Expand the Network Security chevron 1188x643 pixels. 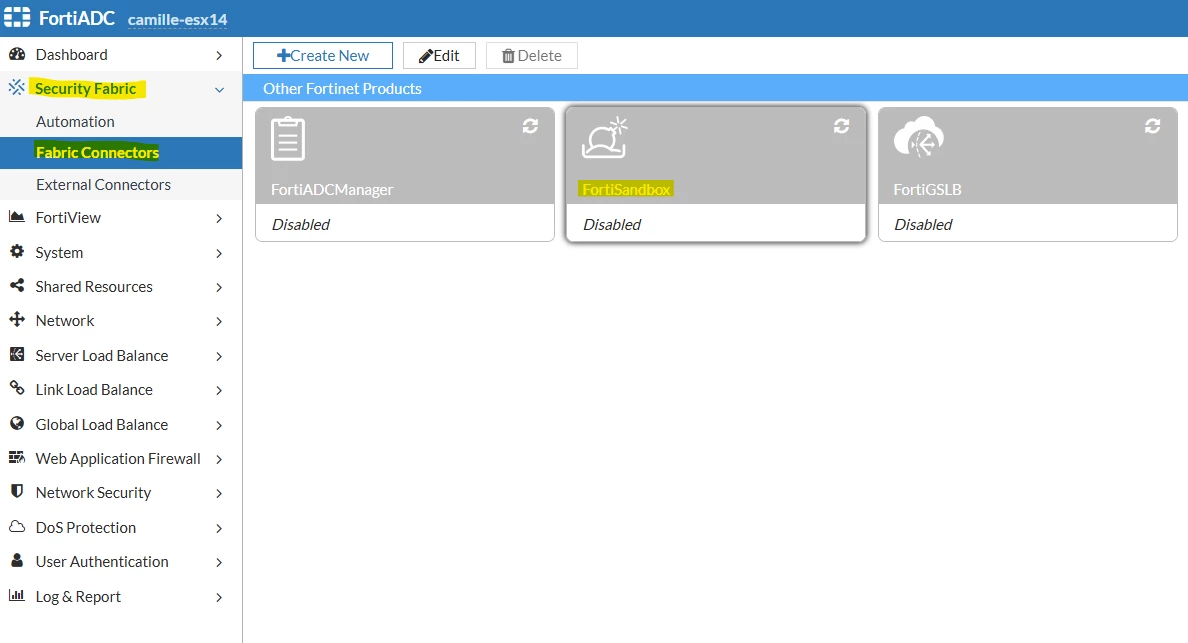click(x=219, y=493)
